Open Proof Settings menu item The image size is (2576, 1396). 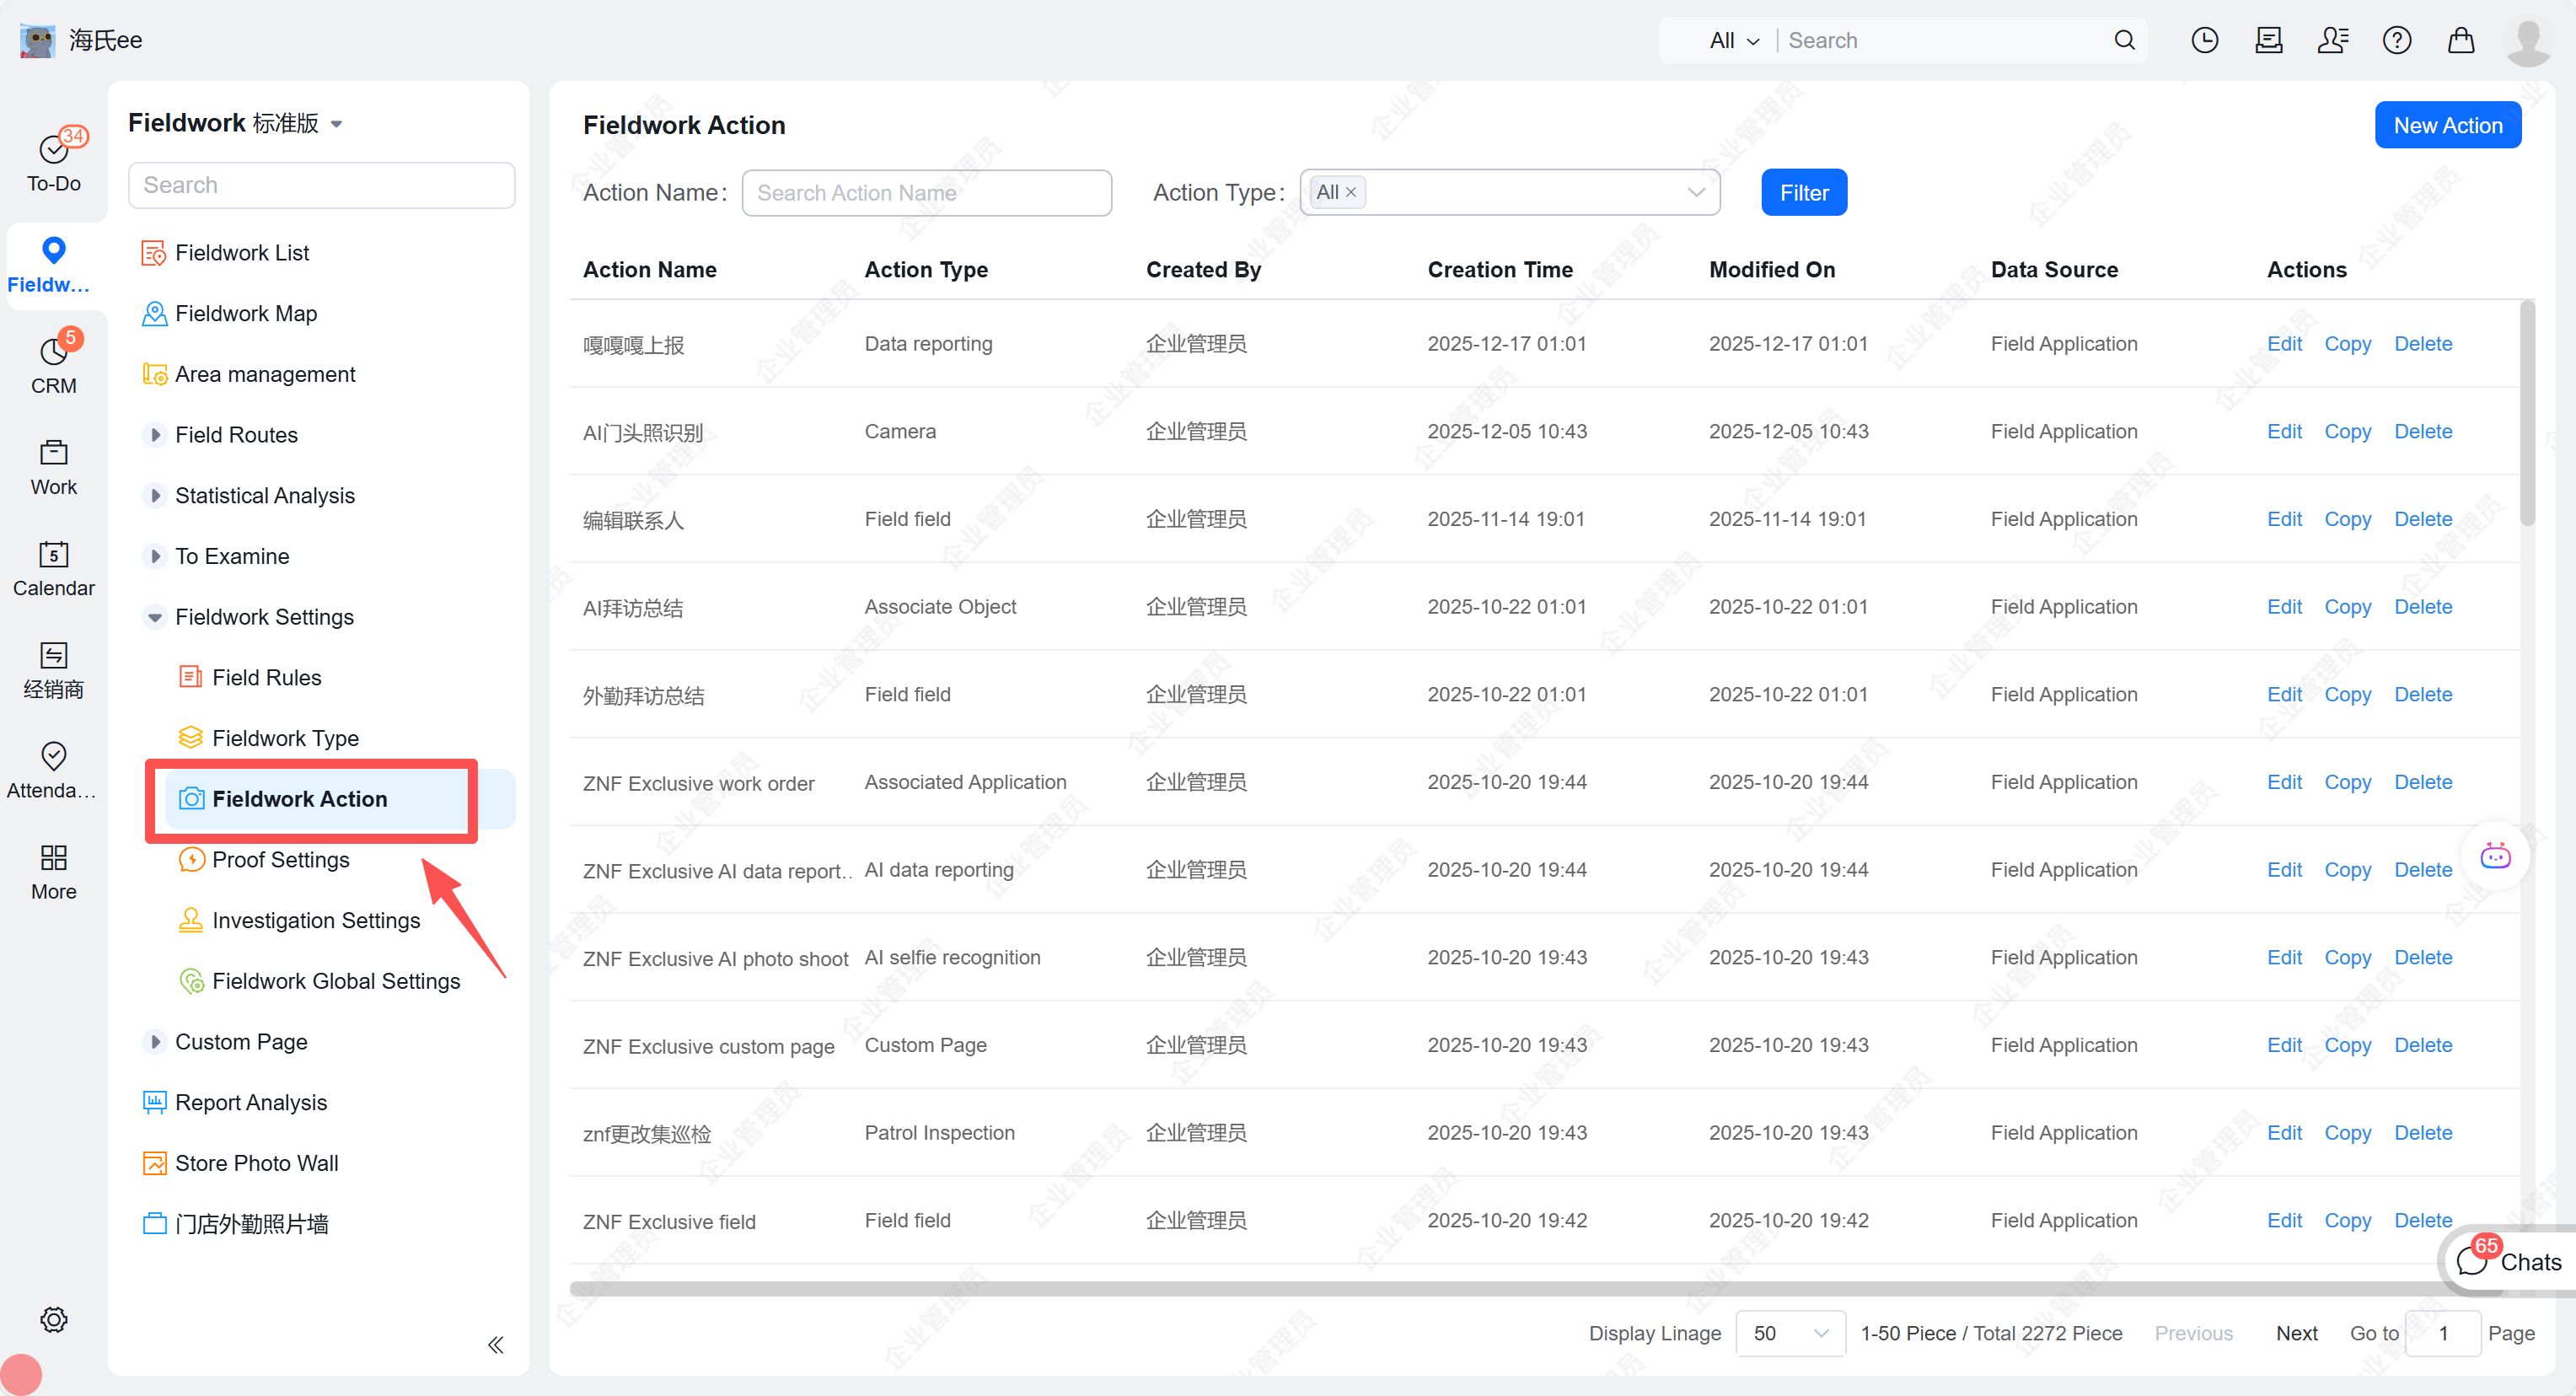click(x=280, y=860)
